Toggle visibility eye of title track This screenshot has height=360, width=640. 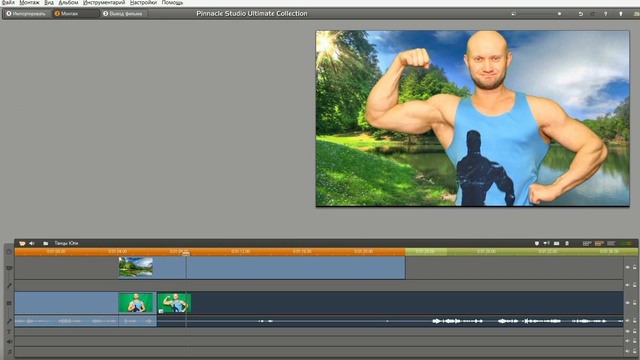click(x=628, y=331)
